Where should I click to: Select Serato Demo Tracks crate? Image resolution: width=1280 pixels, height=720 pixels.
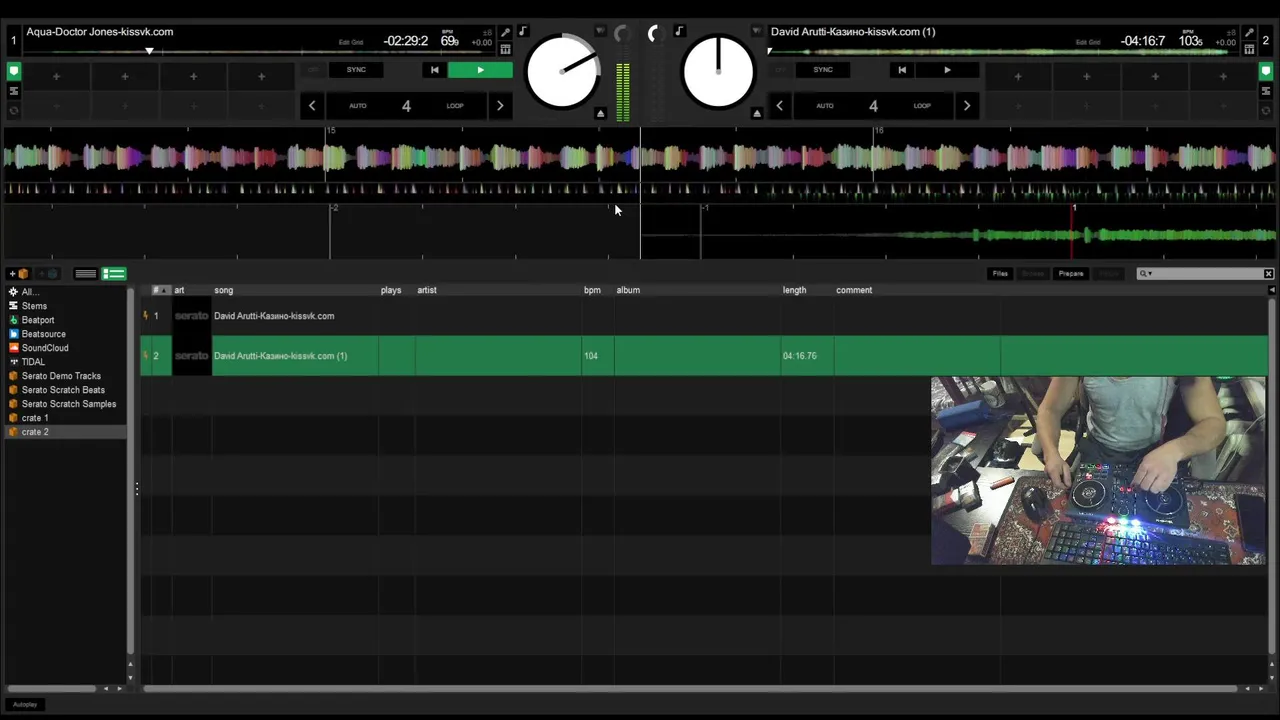(x=61, y=376)
